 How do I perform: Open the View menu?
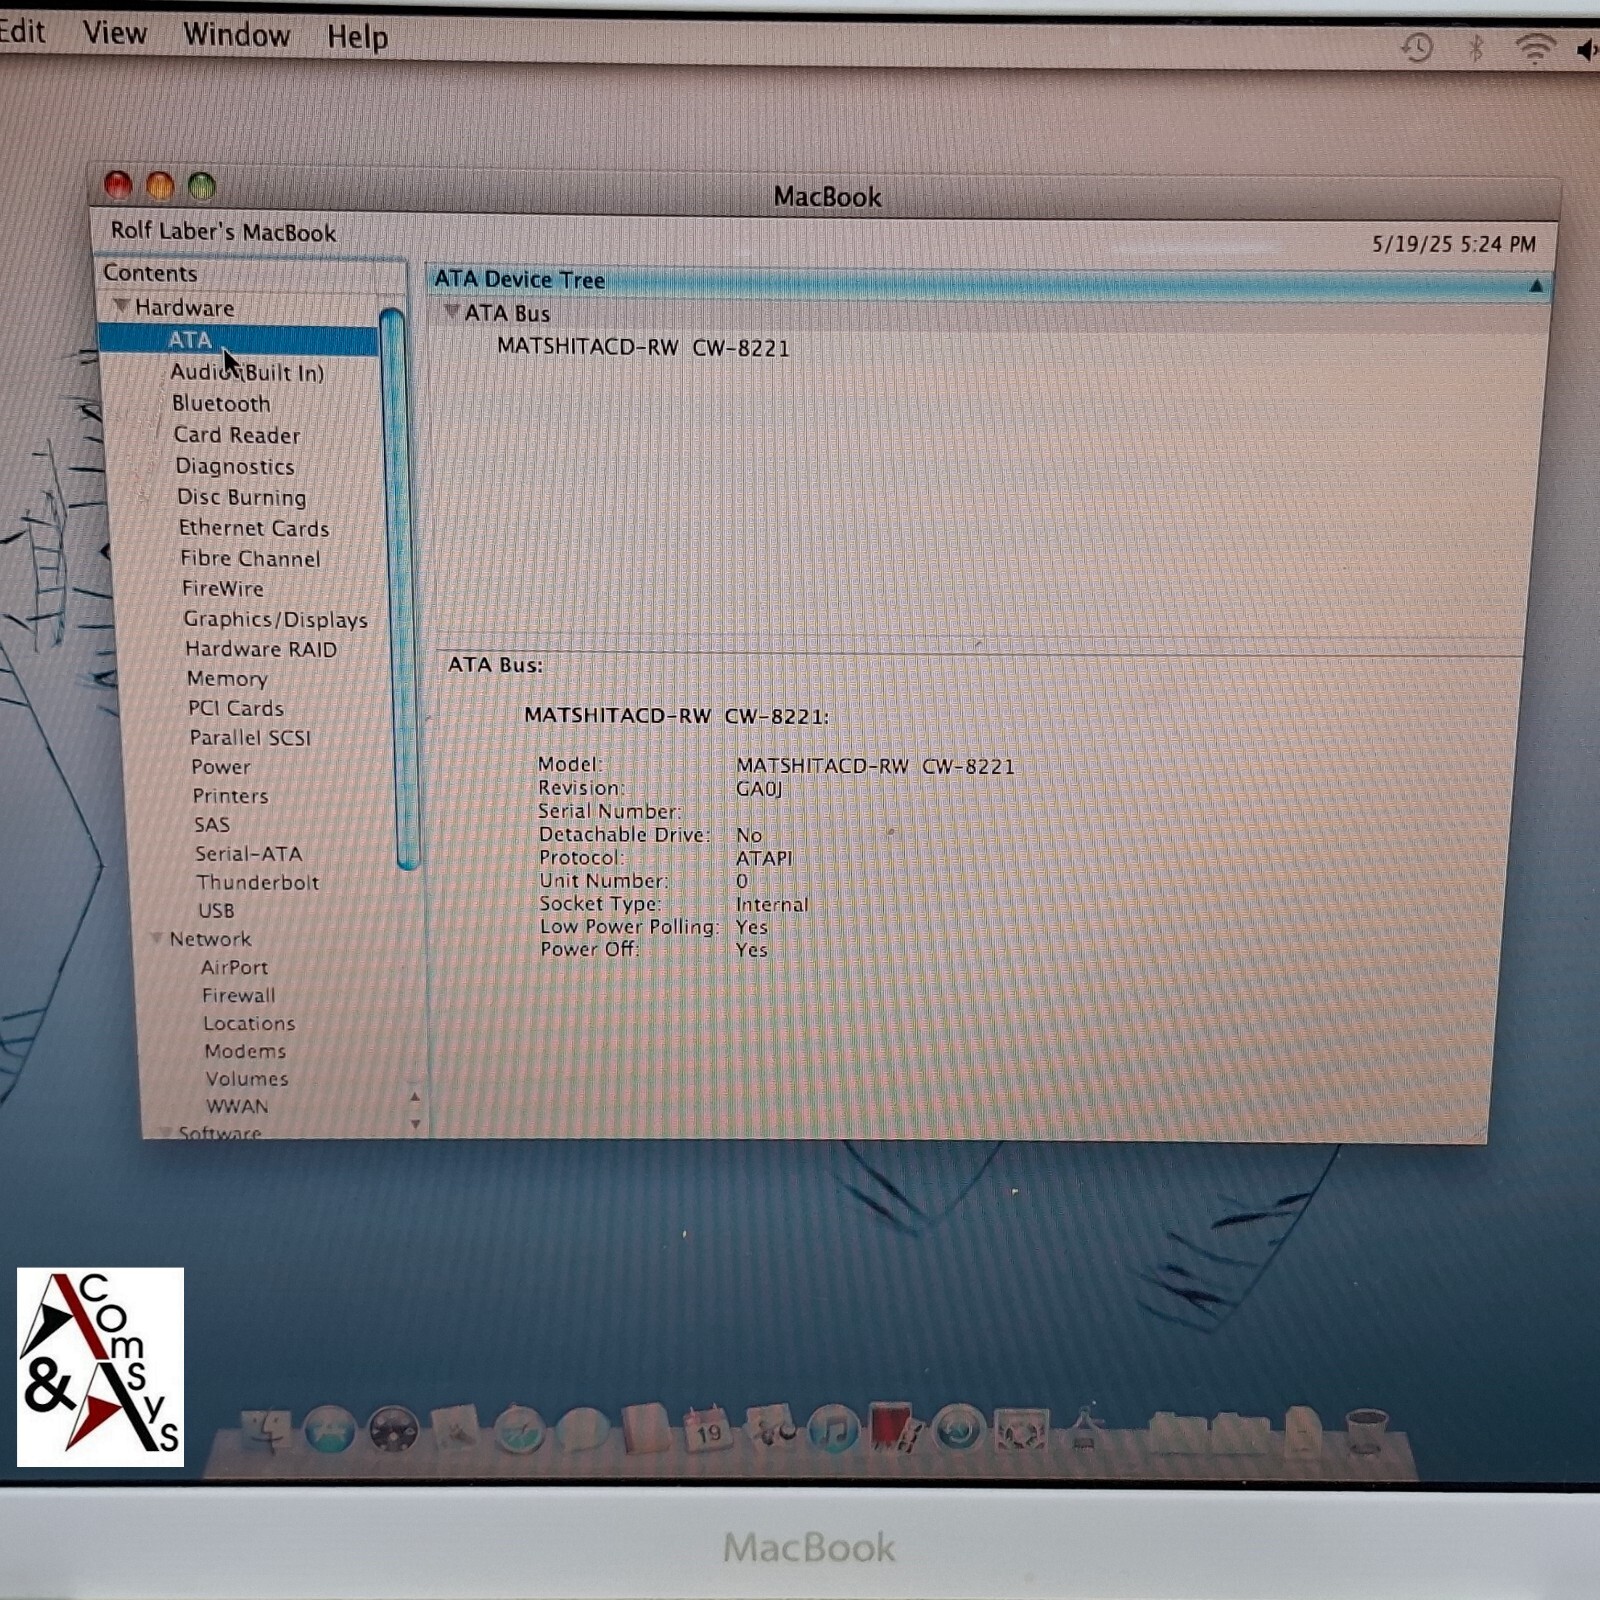(x=115, y=33)
